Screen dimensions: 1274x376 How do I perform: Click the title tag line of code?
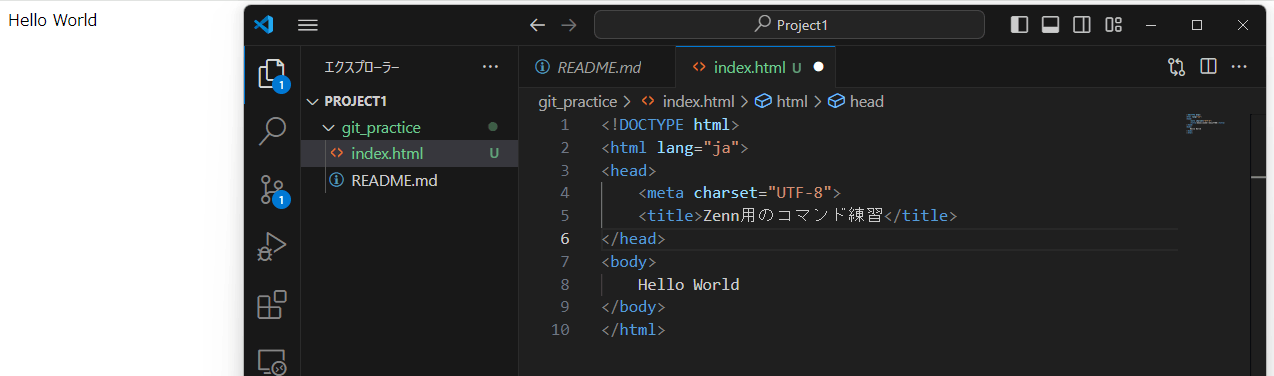tap(797, 215)
